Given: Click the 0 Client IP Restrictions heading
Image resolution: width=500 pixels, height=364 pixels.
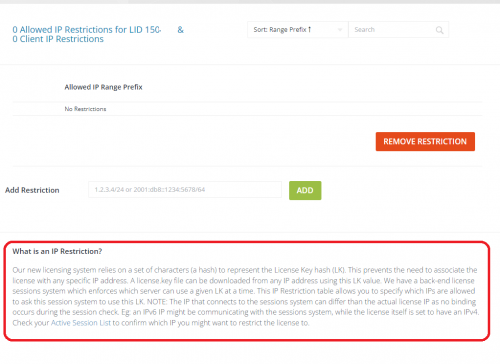Looking at the screenshot, I should pos(58,39).
